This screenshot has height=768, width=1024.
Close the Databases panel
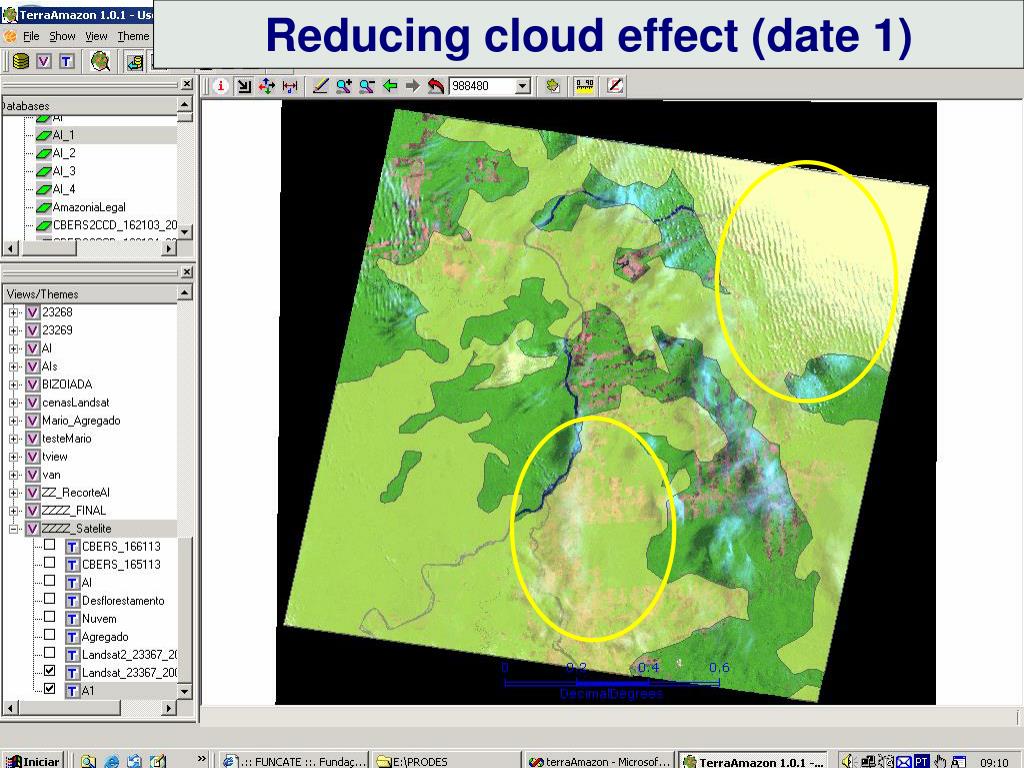click(x=187, y=84)
